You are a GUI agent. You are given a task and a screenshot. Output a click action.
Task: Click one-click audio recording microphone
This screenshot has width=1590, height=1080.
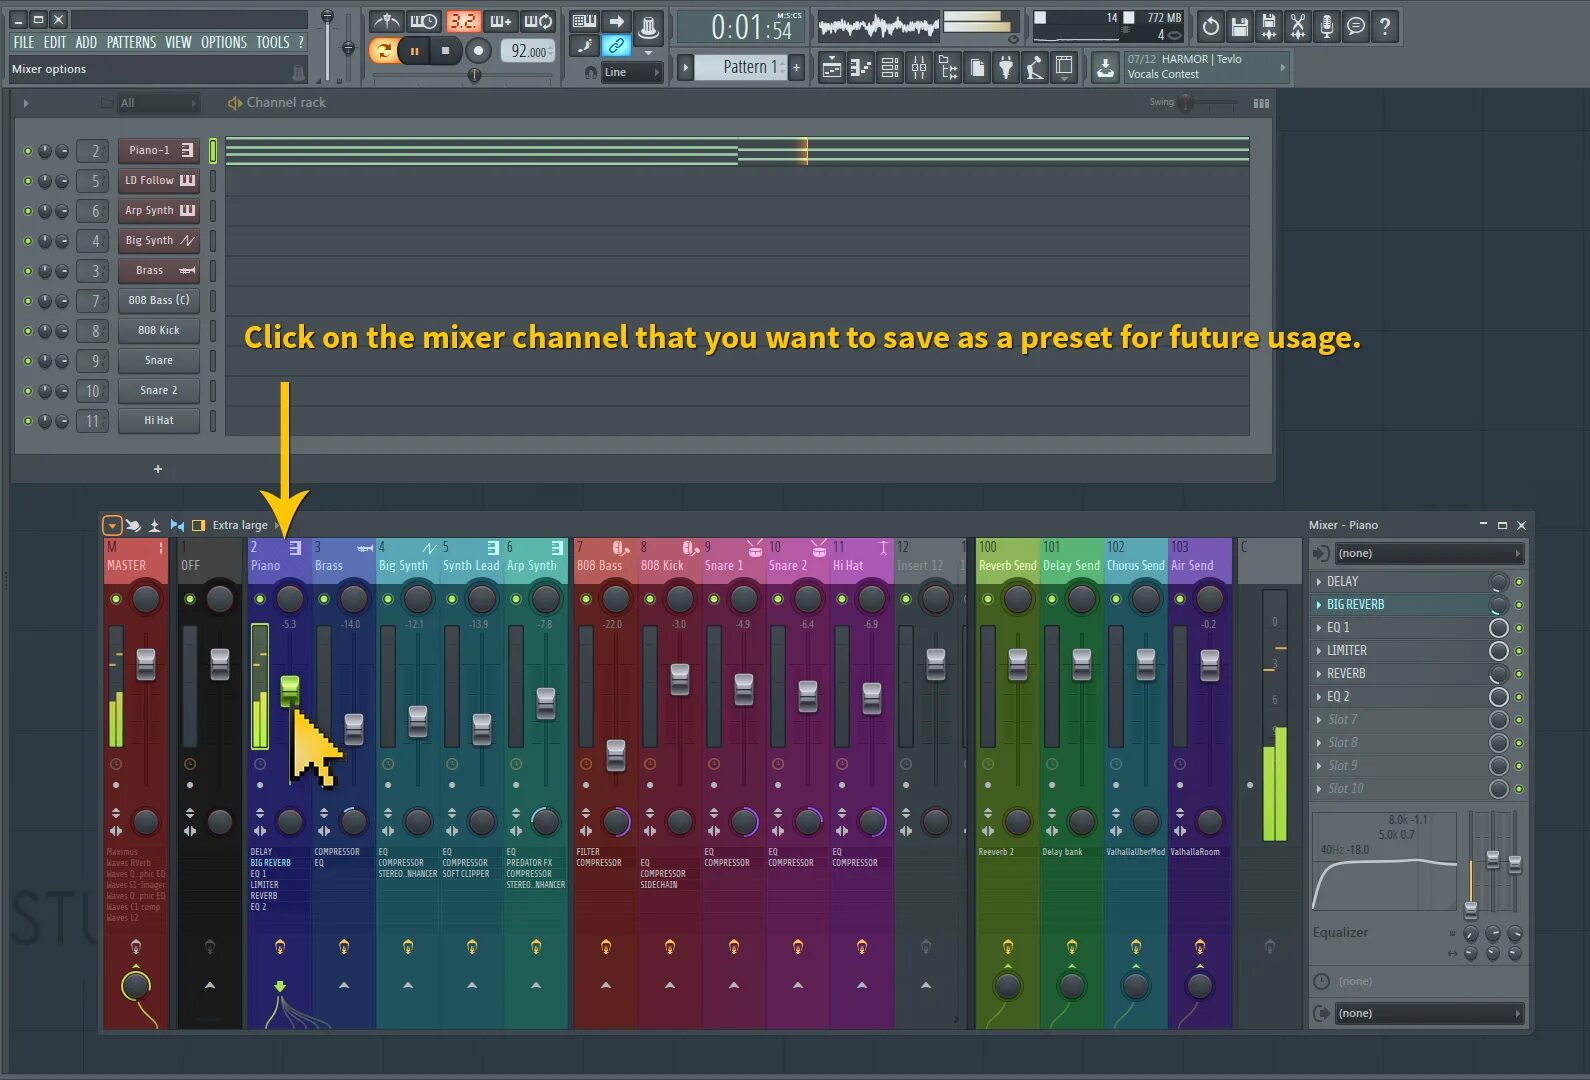1326,27
